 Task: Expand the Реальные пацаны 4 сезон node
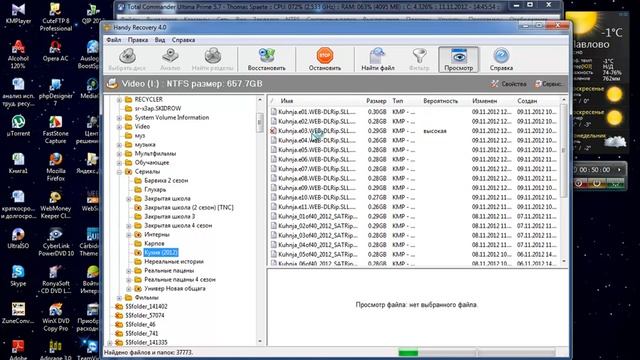129,280
